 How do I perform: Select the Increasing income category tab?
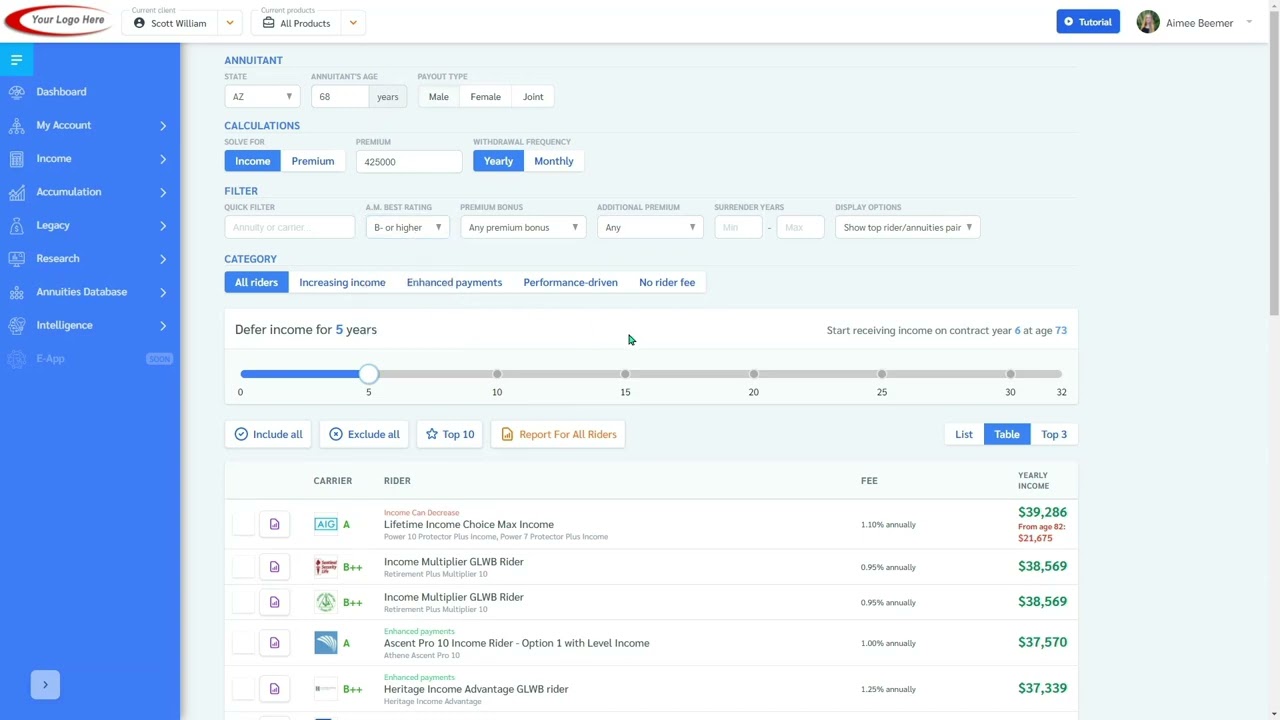pos(342,282)
